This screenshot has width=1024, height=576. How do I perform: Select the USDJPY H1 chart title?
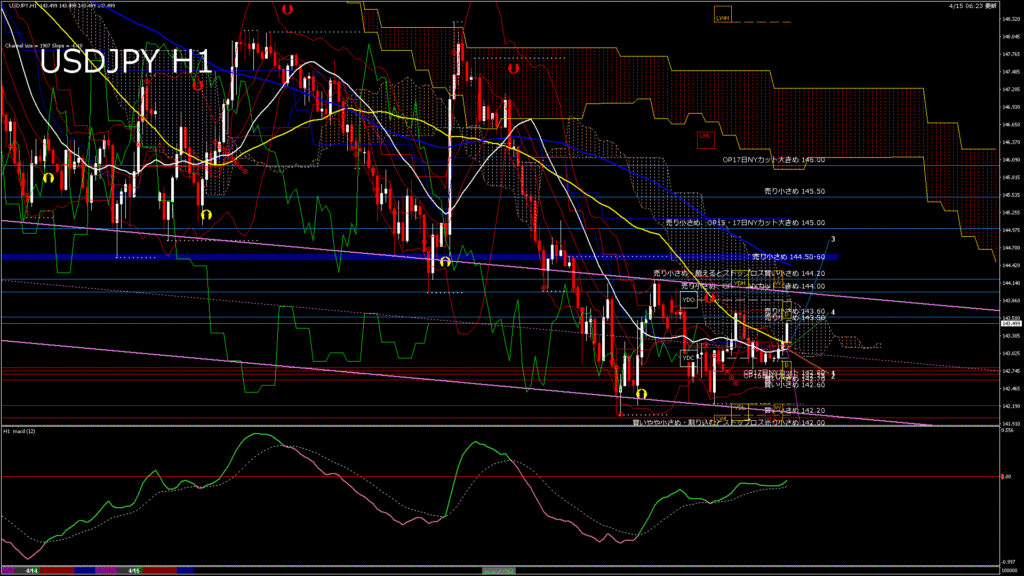click(x=125, y=62)
